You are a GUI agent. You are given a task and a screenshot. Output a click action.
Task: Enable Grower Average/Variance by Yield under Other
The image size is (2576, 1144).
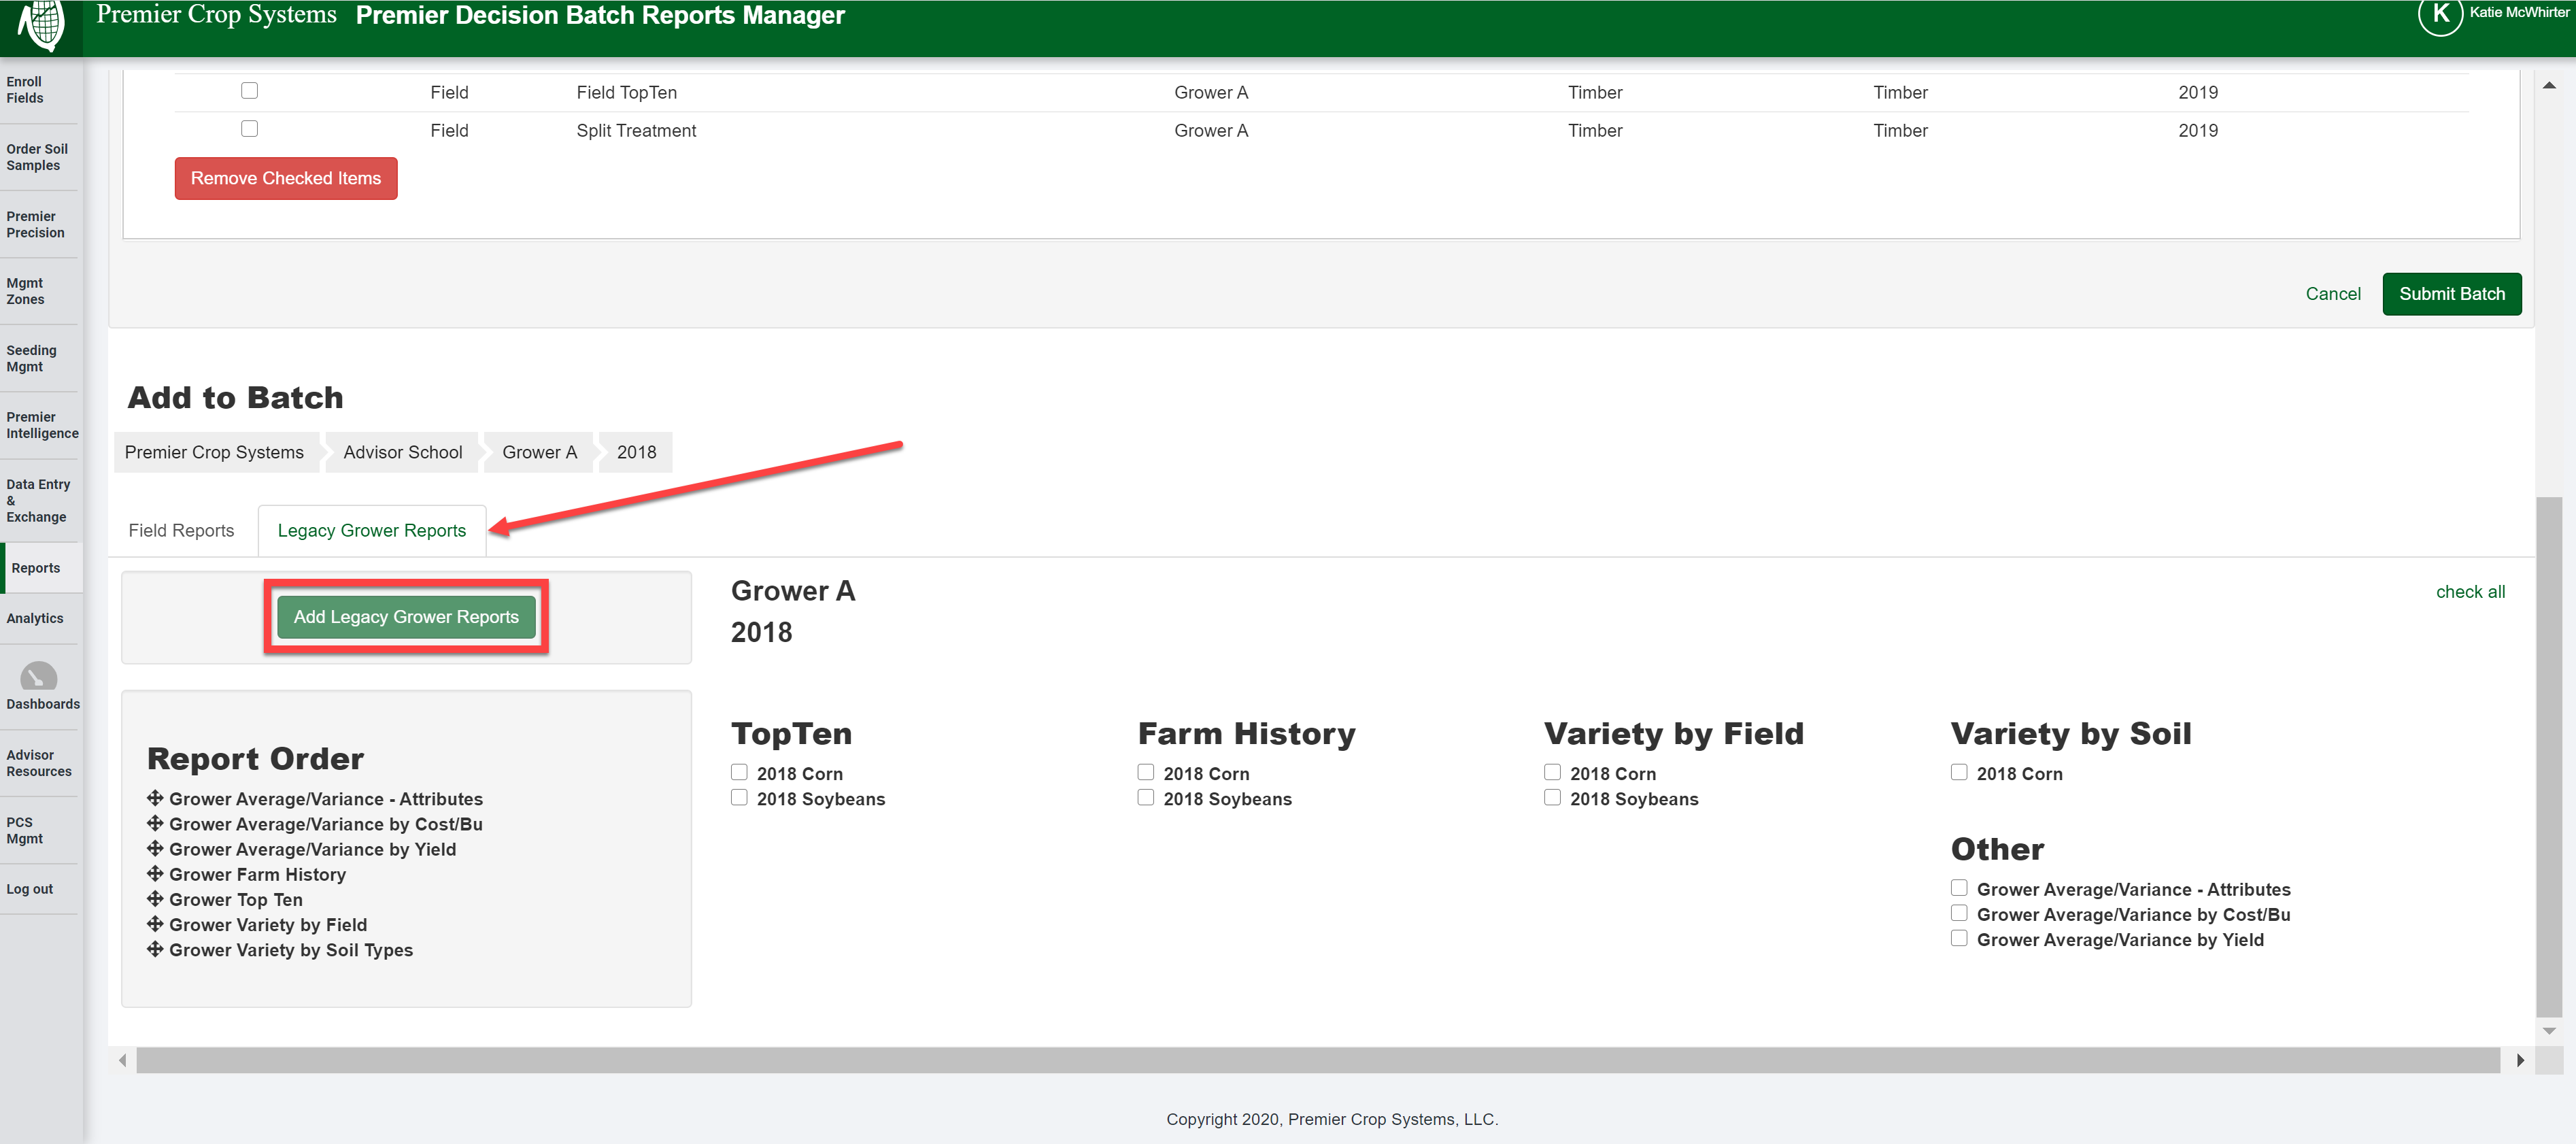click(1959, 938)
